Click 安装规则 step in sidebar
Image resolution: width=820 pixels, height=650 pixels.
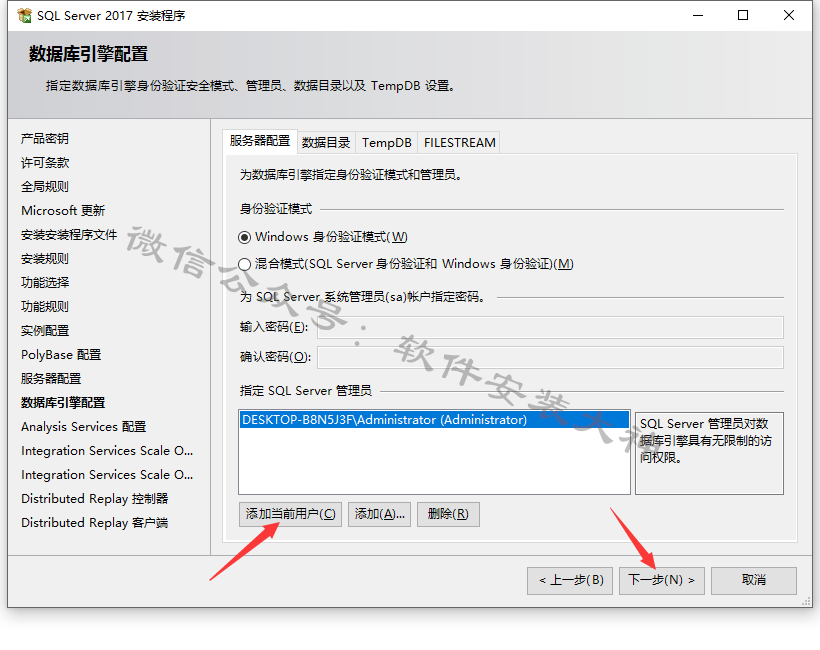pyautogui.click(x=45, y=259)
